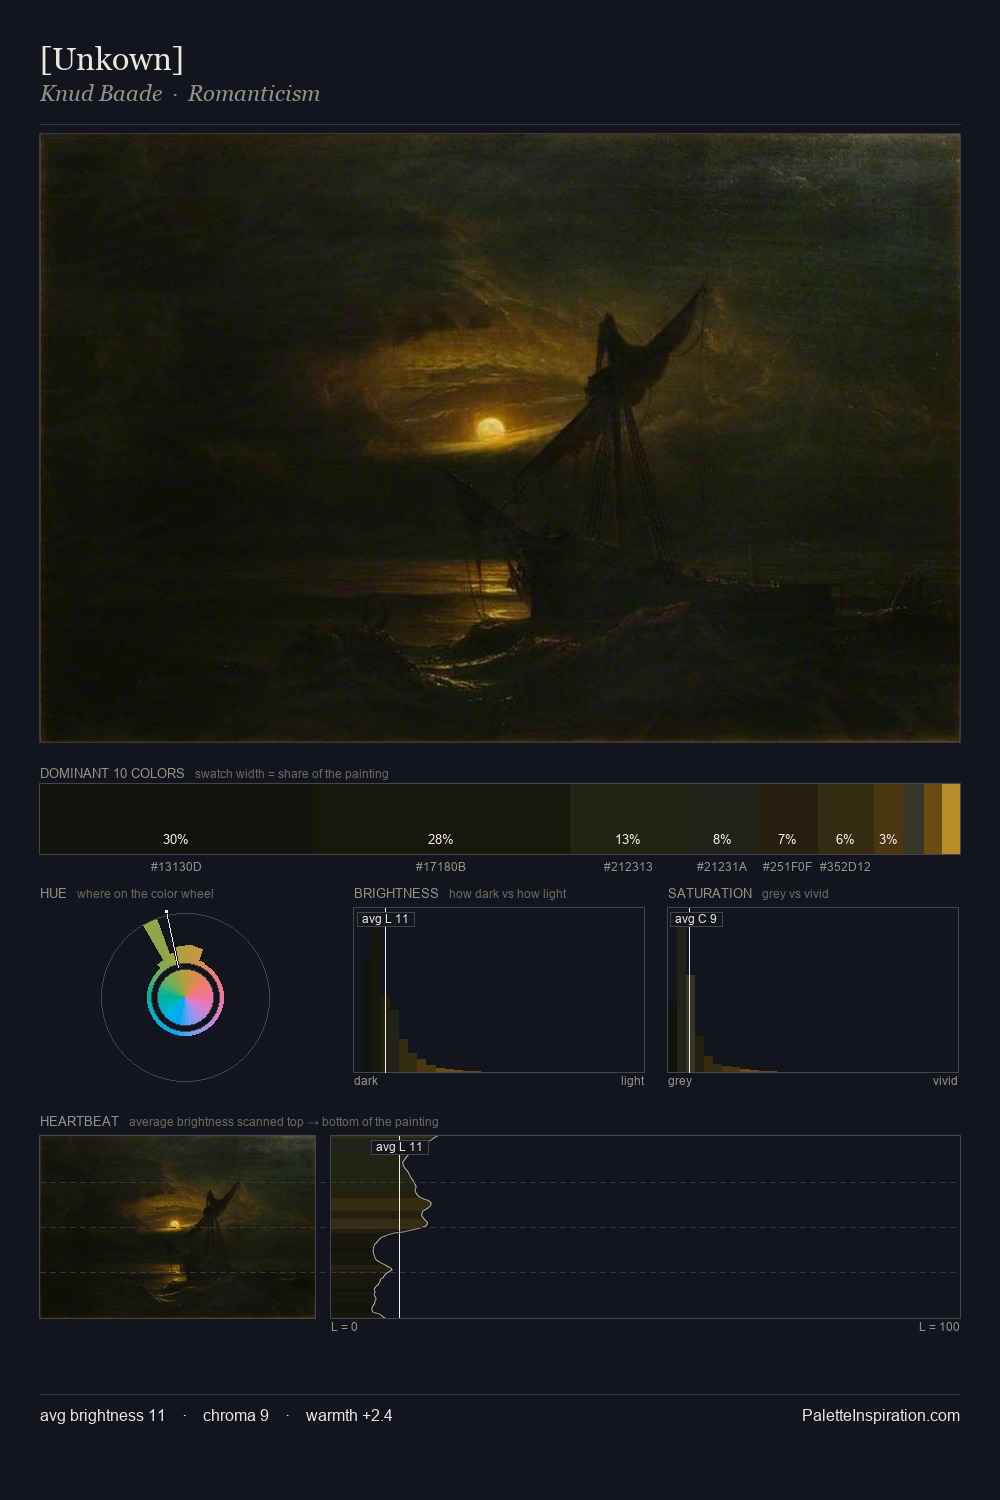Click footer text 'chroma 9'
This screenshot has height=1500, width=1000.
[236, 1415]
